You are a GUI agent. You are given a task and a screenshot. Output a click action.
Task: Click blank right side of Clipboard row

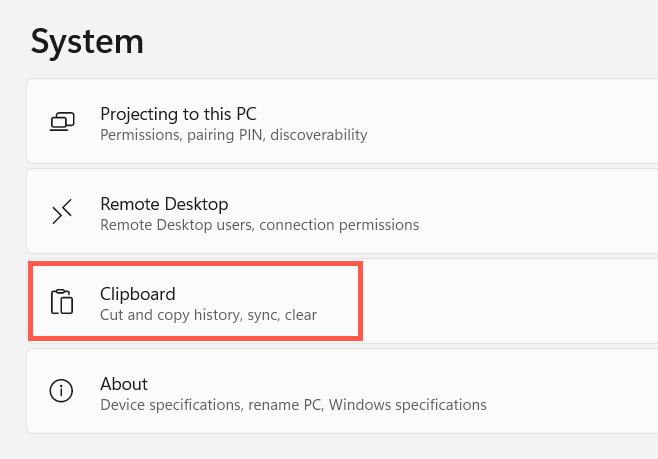[520, 302]
